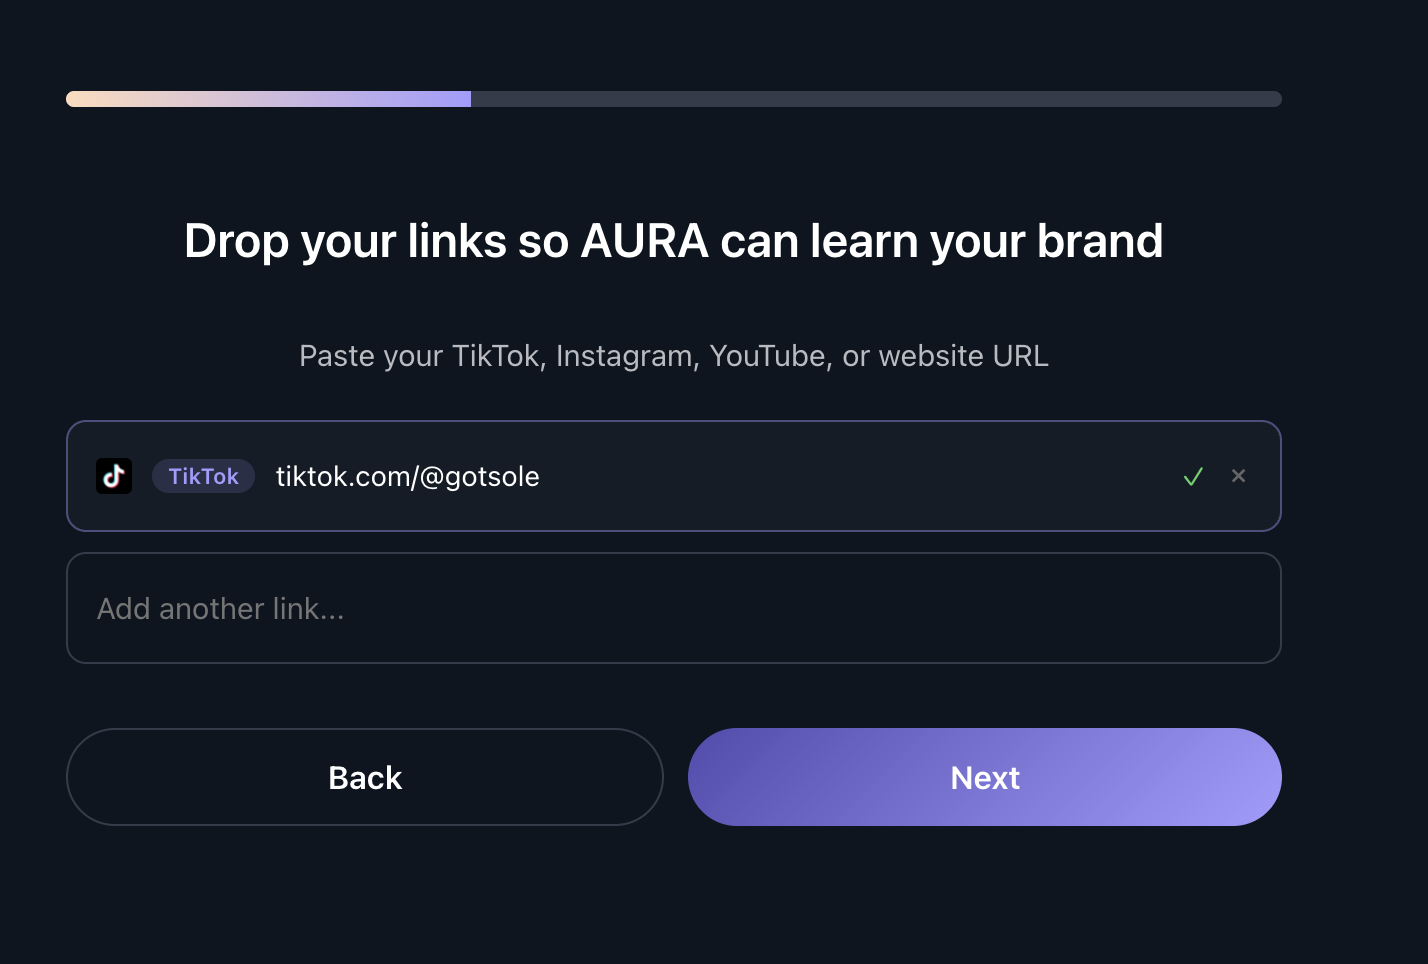The width and height of the screenshot is (1428, 964).
Task: Click the tiktok.com/@gotsole URL text
Action: (407, 476)
